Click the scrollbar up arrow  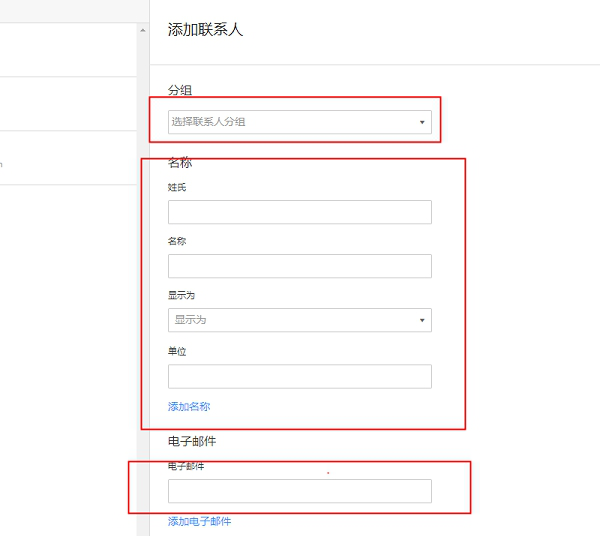143,30
